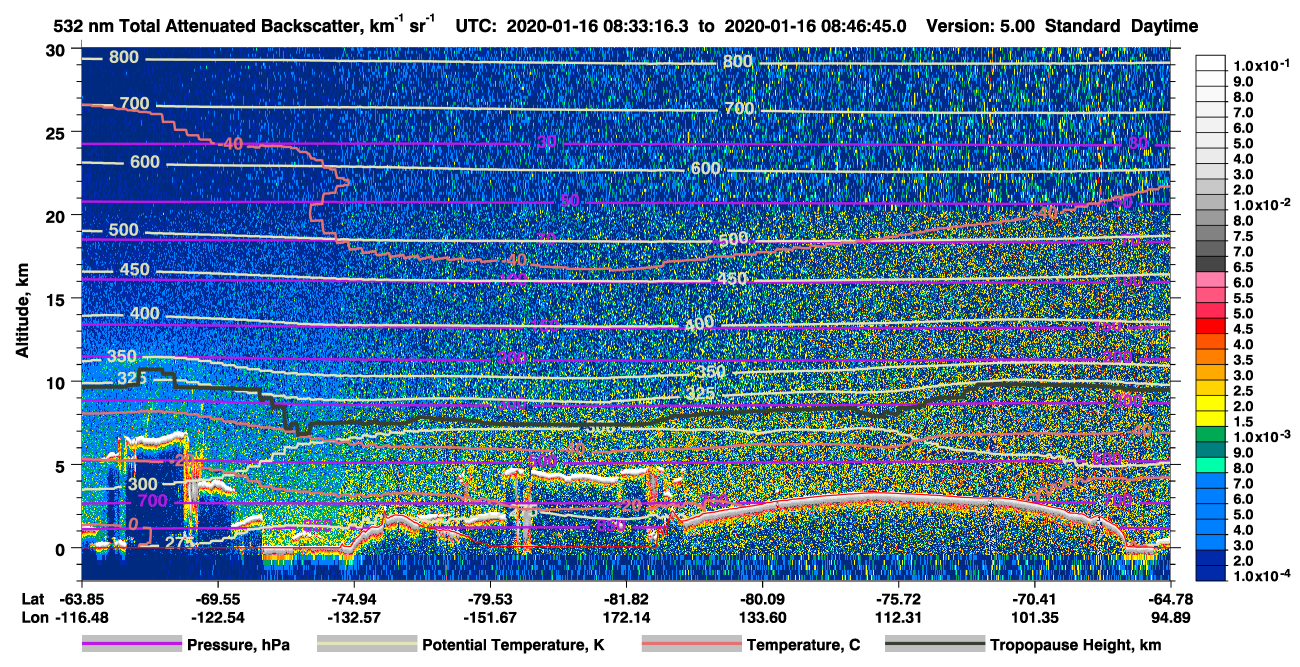Click the colorbar label '2.5'
The width and height of the screenshot is (1300, 667).
(1242, 391)
